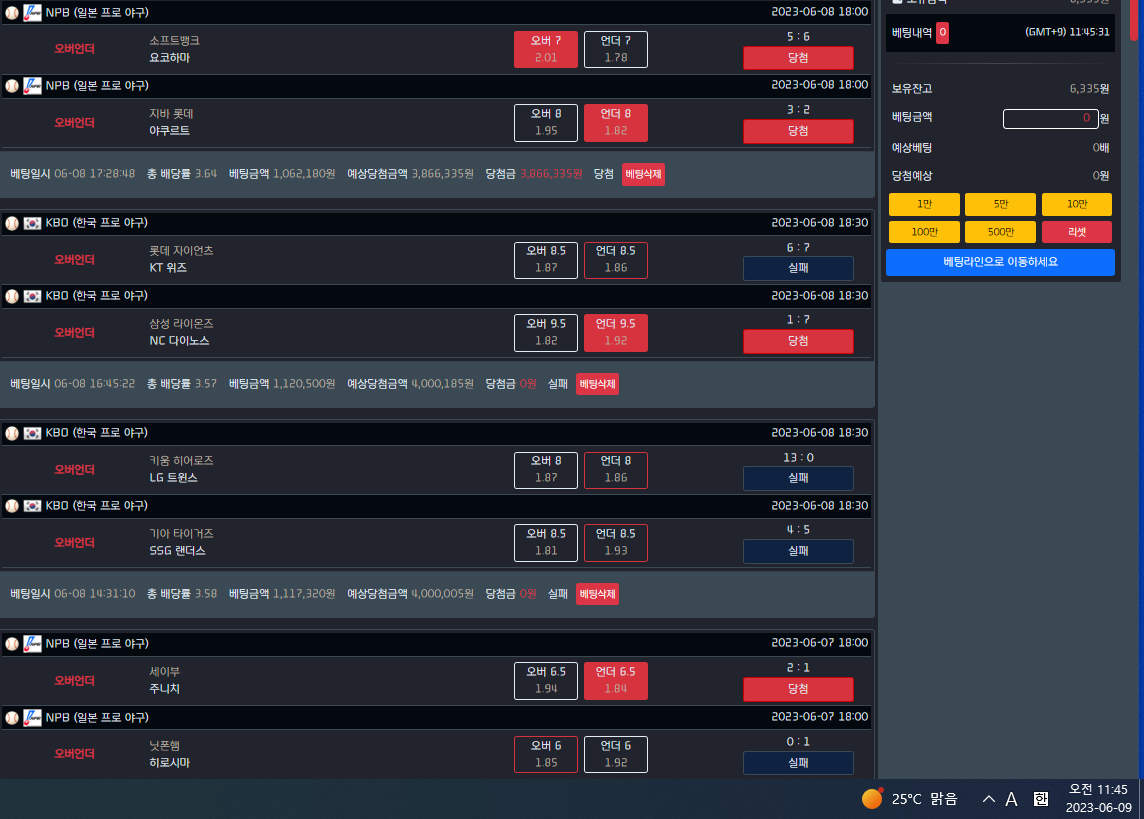The image size is (1144, 819).
Task: Select 오버 8 at 1.87 for 키움 vs LG 트윈스
Action: tap(546, 470)
